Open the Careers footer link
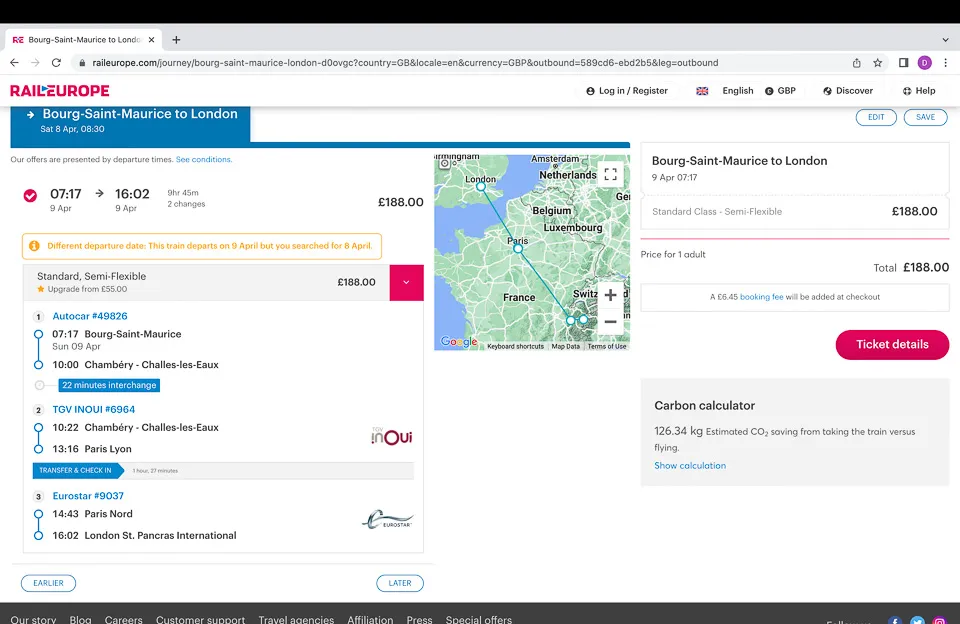960x624 pixels. [x=124, y=619]
